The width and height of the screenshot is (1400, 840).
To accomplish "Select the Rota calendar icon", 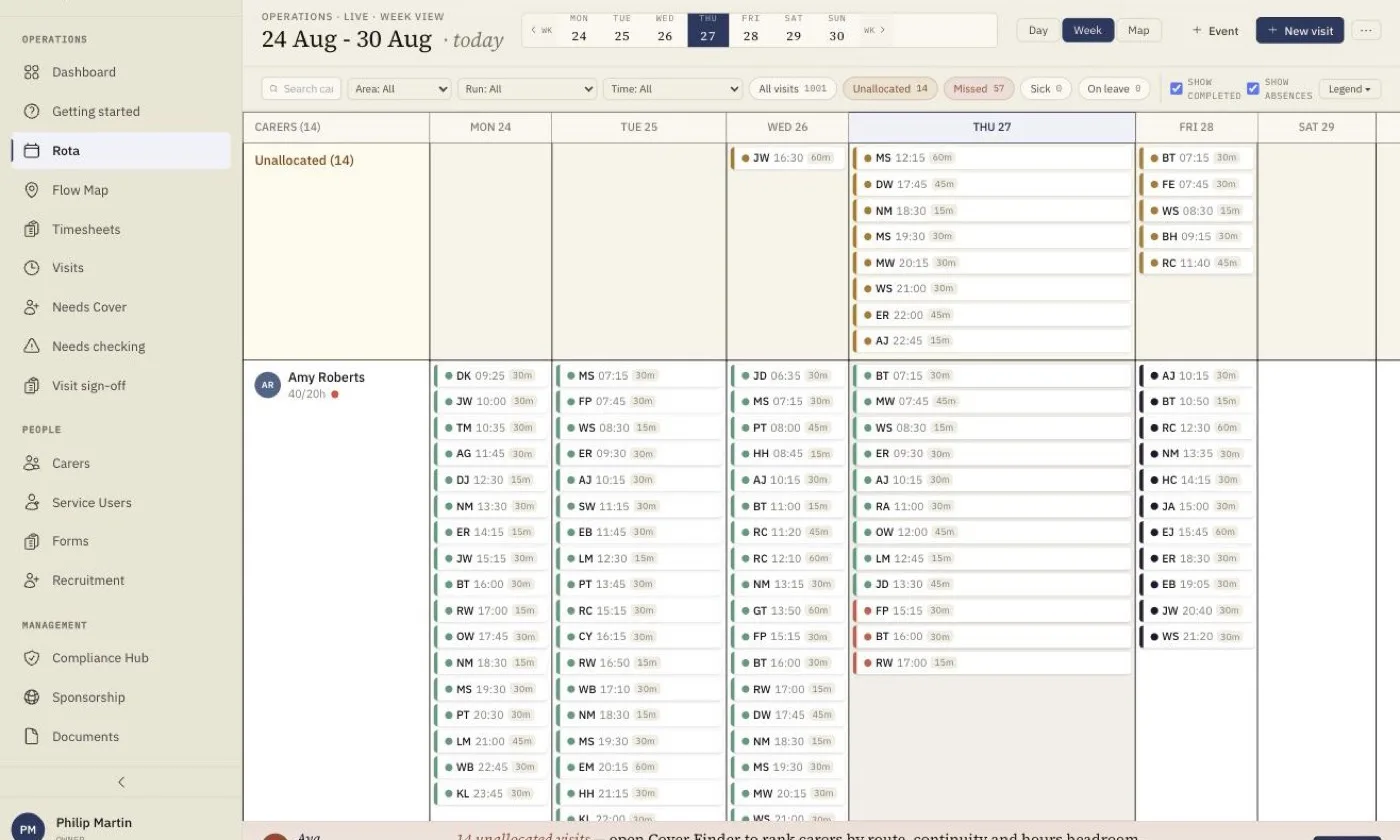I will [32, 150].
